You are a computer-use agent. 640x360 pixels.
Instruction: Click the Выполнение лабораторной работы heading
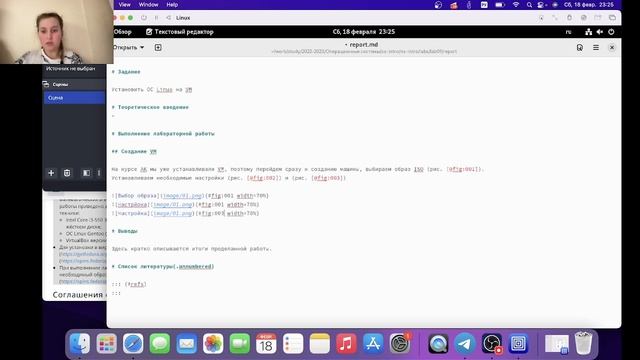163,134
